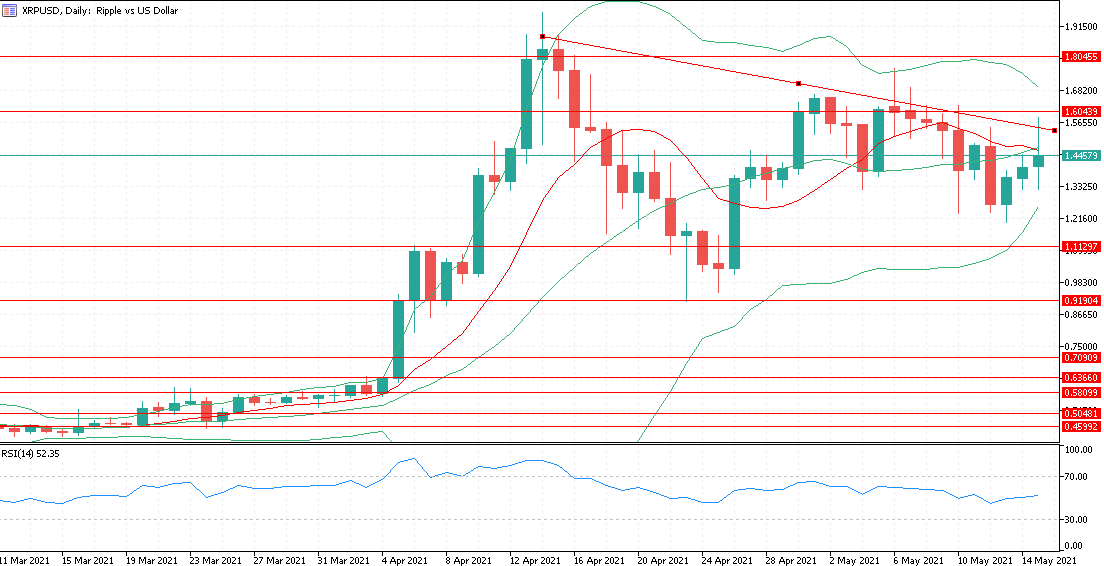Click the 0.86650 price scale value
1104x566 pixels.
(1083, 315)
